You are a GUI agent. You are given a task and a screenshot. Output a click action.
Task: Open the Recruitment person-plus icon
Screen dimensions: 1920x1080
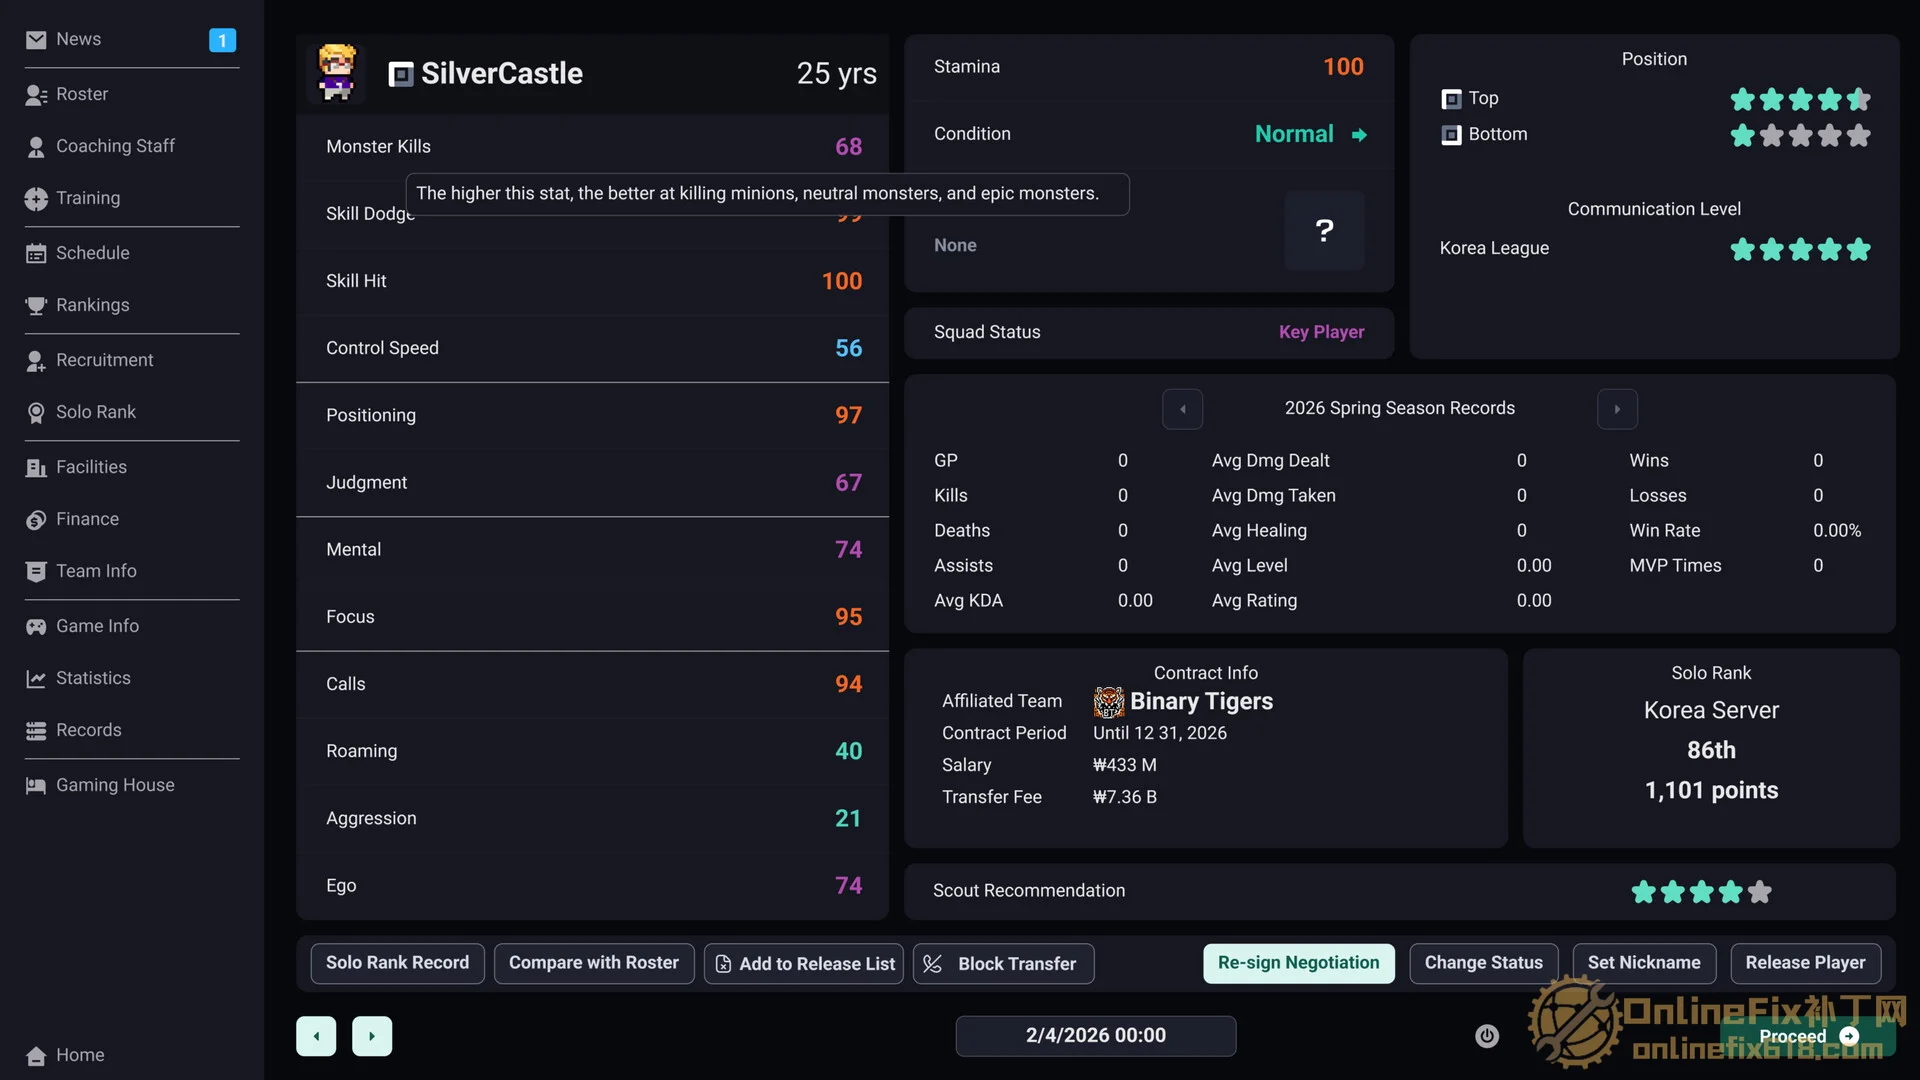[x=36, y=361]
